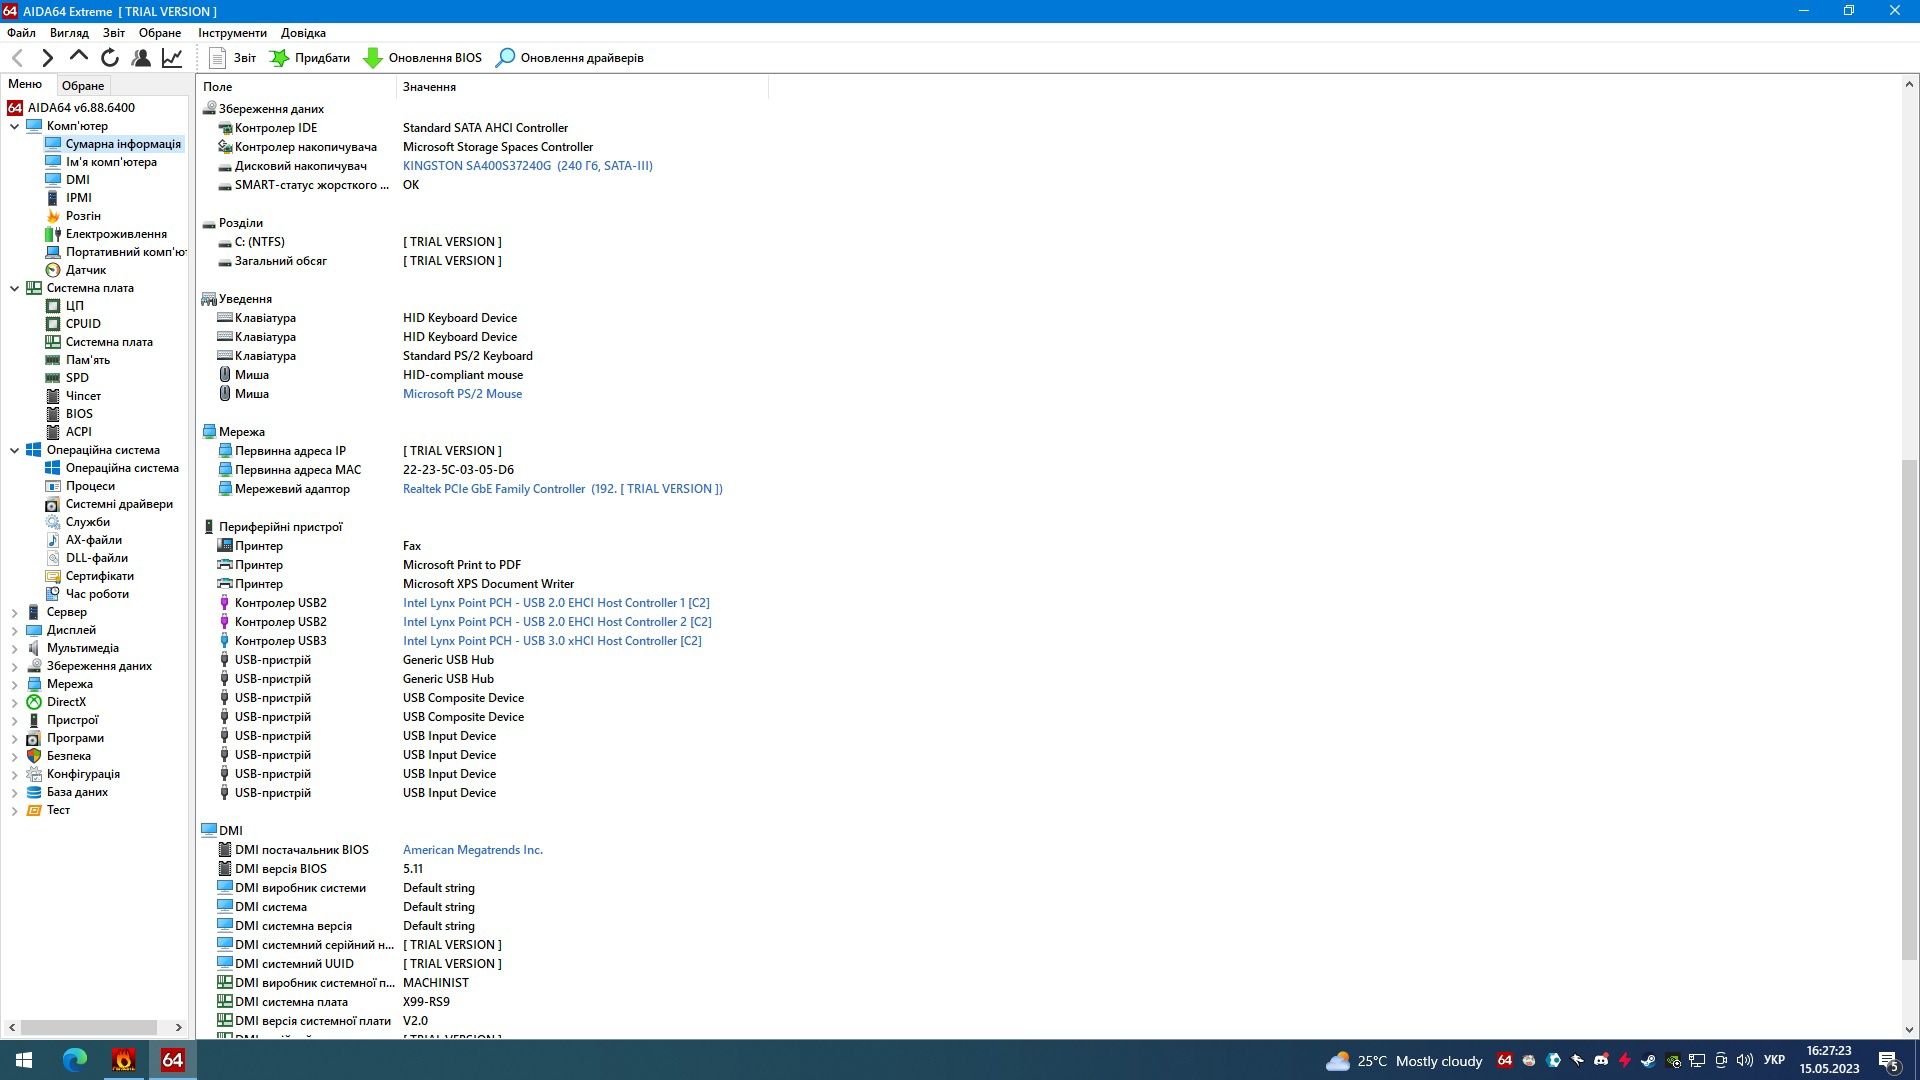Click Оновлення BIOS in the toolbar
The image size is (1920, 1080).
pyautogui.click(x=422, y=58)
